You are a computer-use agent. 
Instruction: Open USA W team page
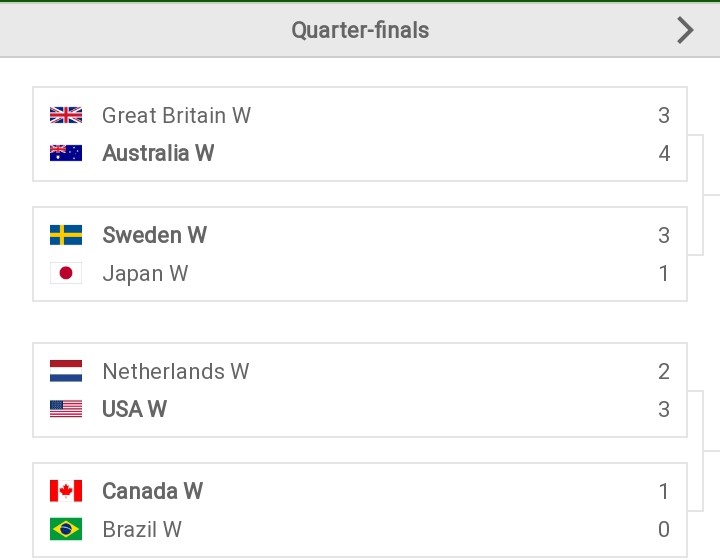(x=134, y=409)
